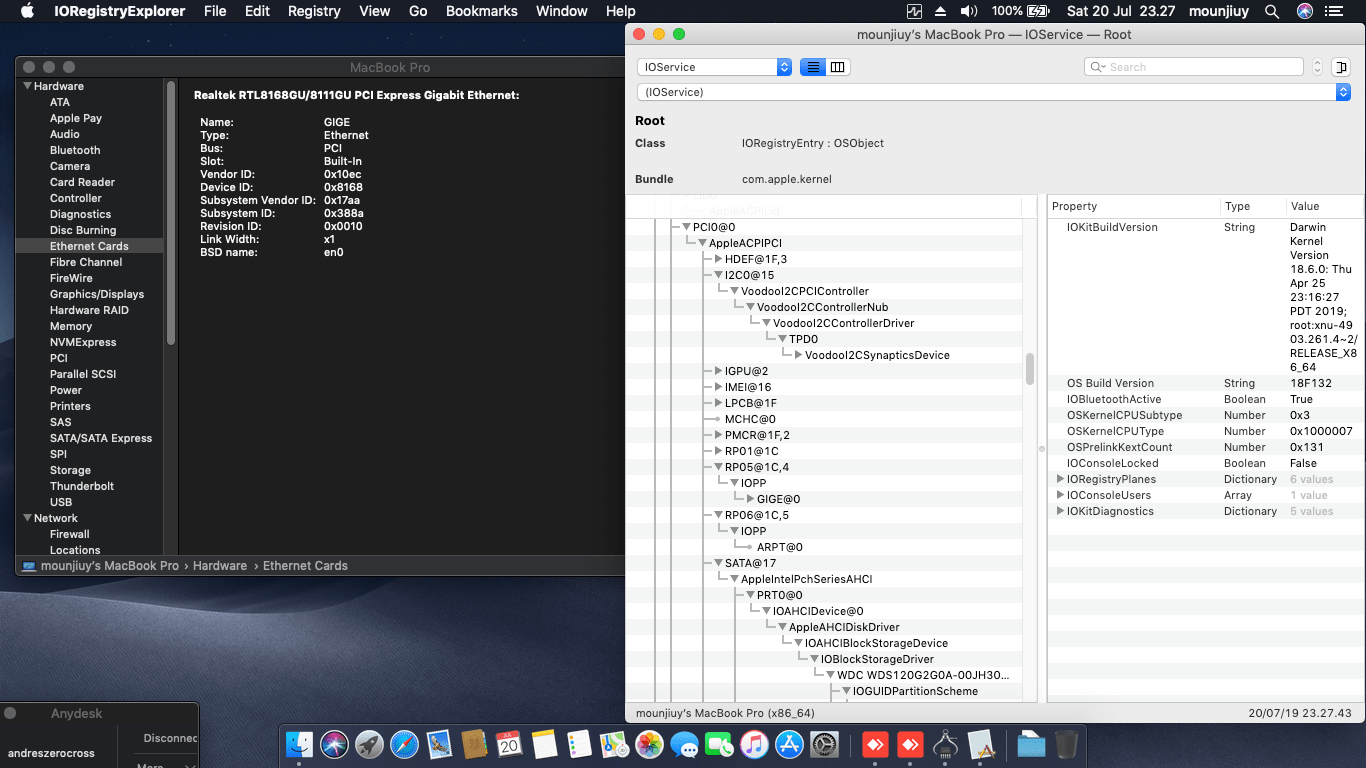Launch Siri from the Dock
This screenshot has height=768, width=1366.
(x=335, y=744)
